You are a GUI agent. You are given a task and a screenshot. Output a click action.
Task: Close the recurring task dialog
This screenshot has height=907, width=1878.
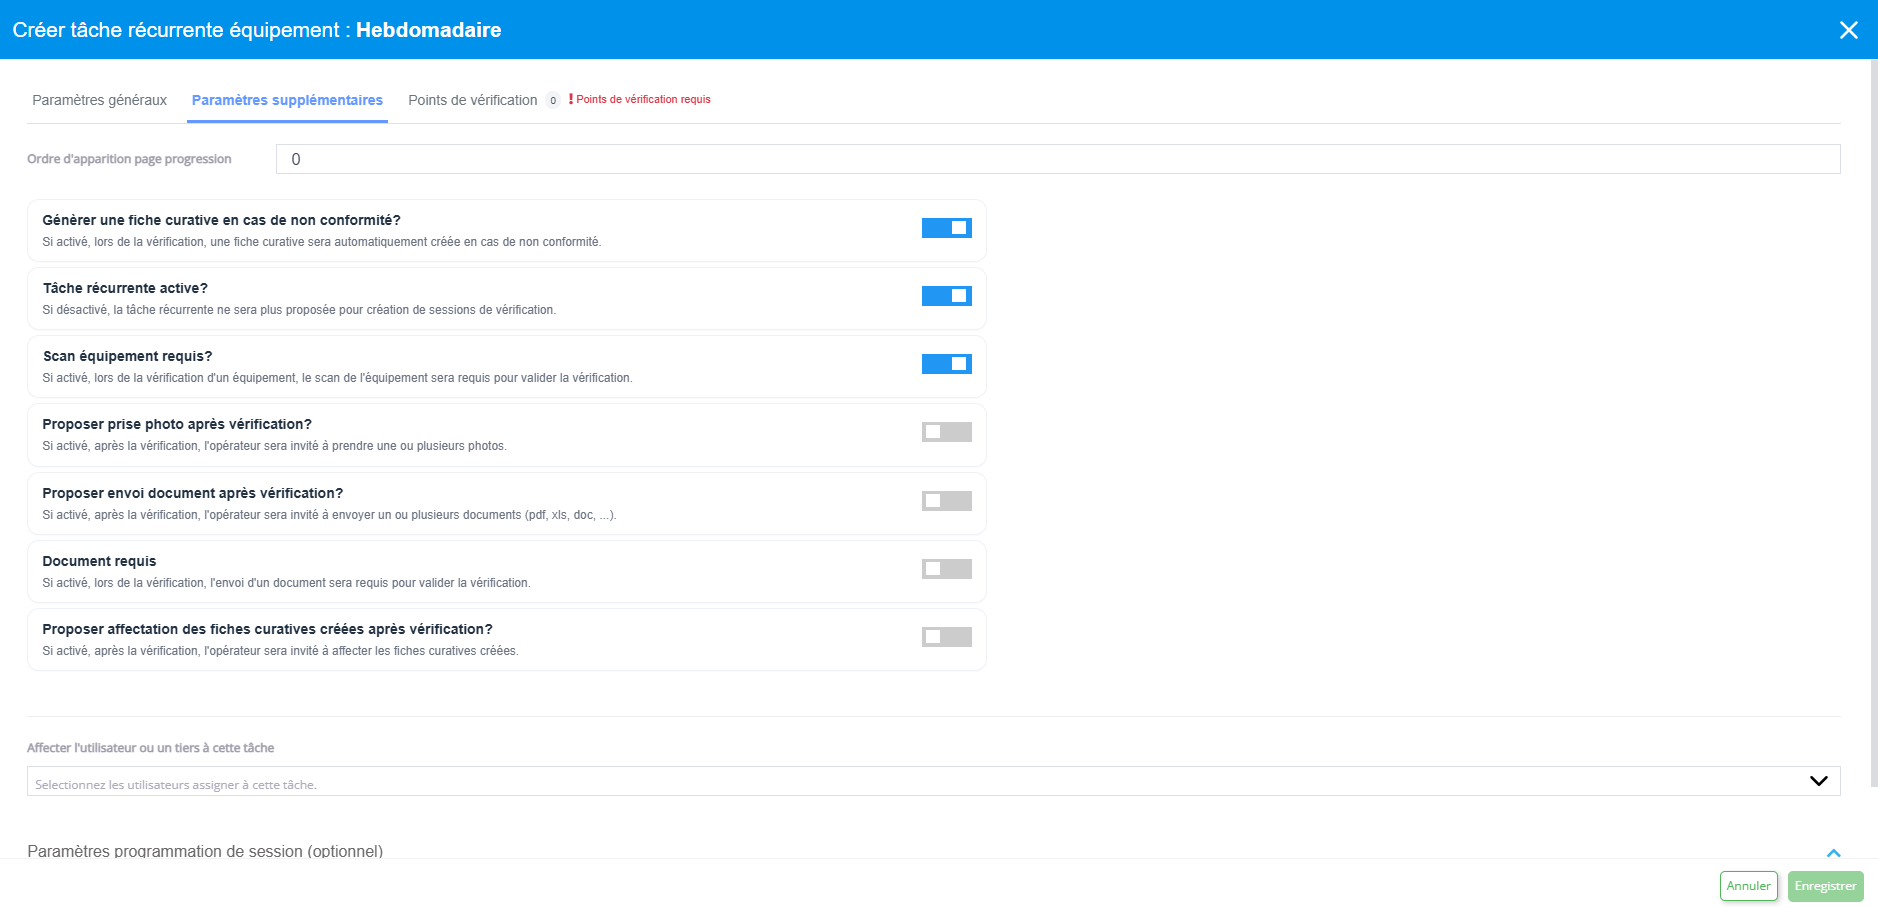coord(1848,30)
